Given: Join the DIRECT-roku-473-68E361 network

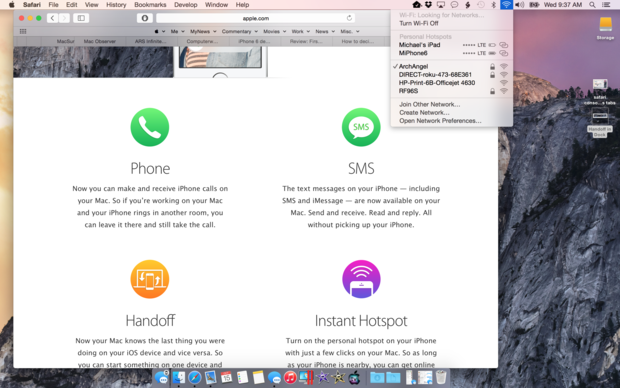Looking at the screenshot, I should point(452,75).
